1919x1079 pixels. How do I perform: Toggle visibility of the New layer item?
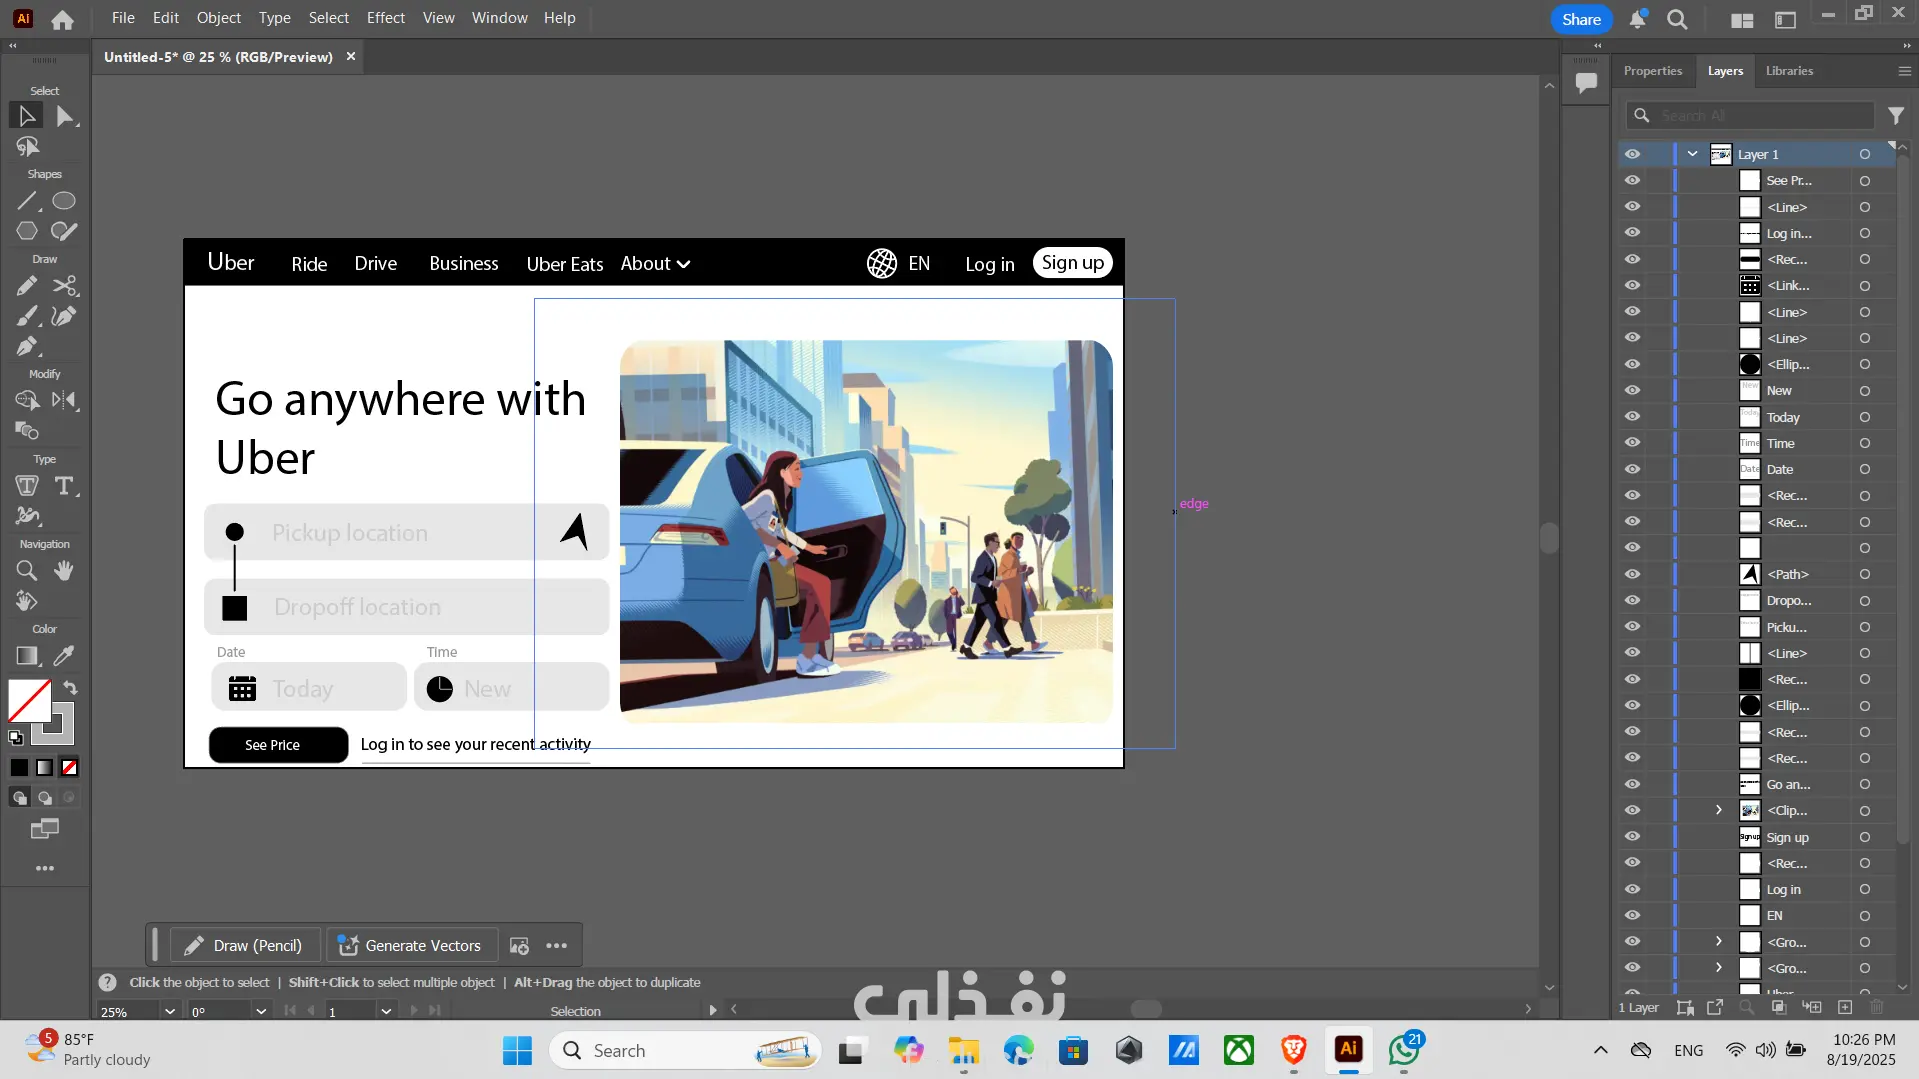point(1632,390)
